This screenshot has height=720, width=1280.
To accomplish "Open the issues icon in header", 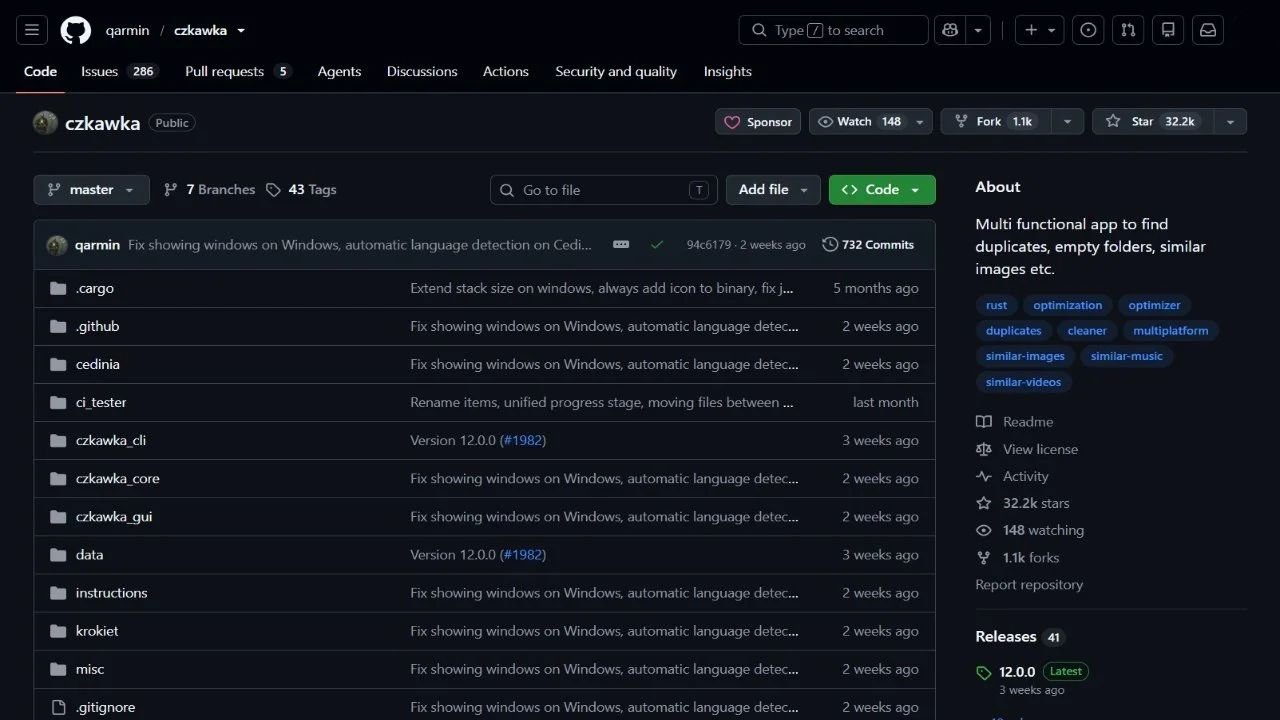I will [1088, 30].
